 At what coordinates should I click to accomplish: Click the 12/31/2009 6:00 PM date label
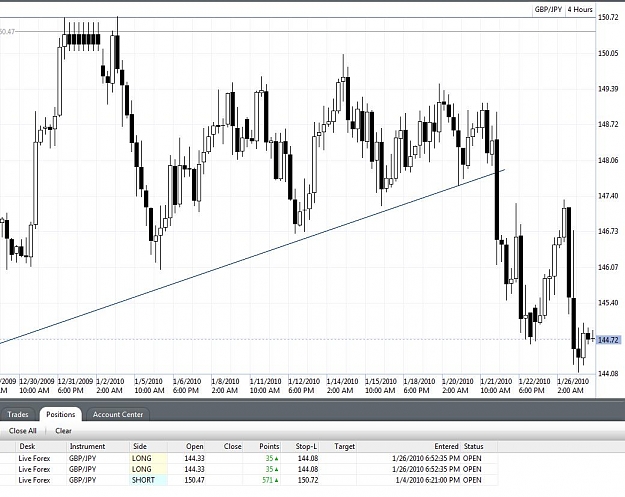75,386
